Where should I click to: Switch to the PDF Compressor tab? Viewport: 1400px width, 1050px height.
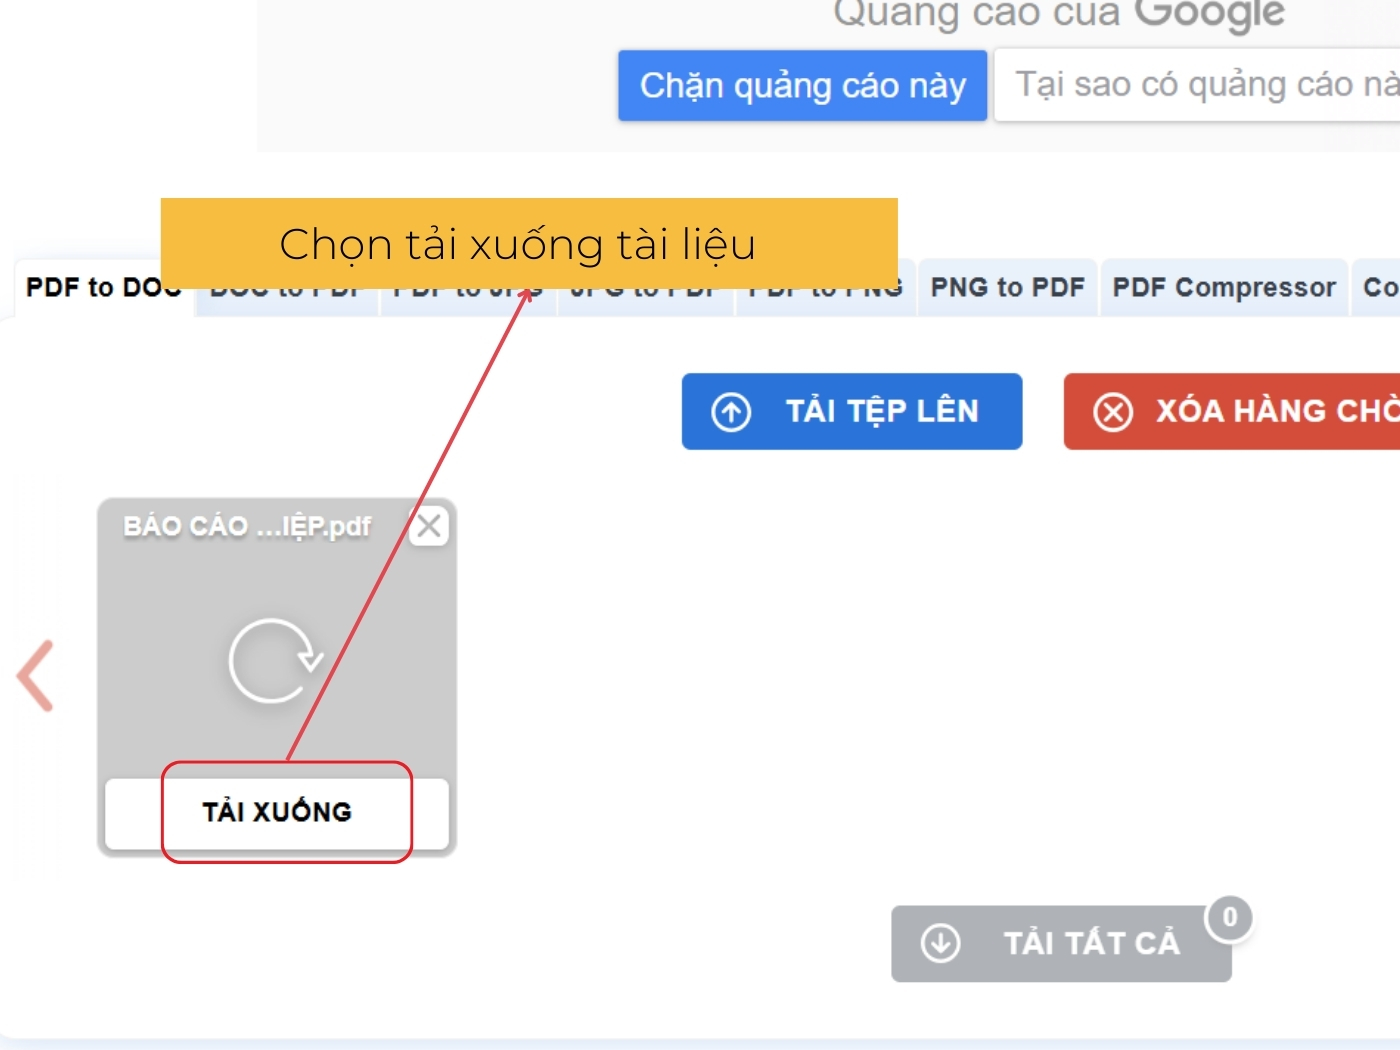point(1224,288)
